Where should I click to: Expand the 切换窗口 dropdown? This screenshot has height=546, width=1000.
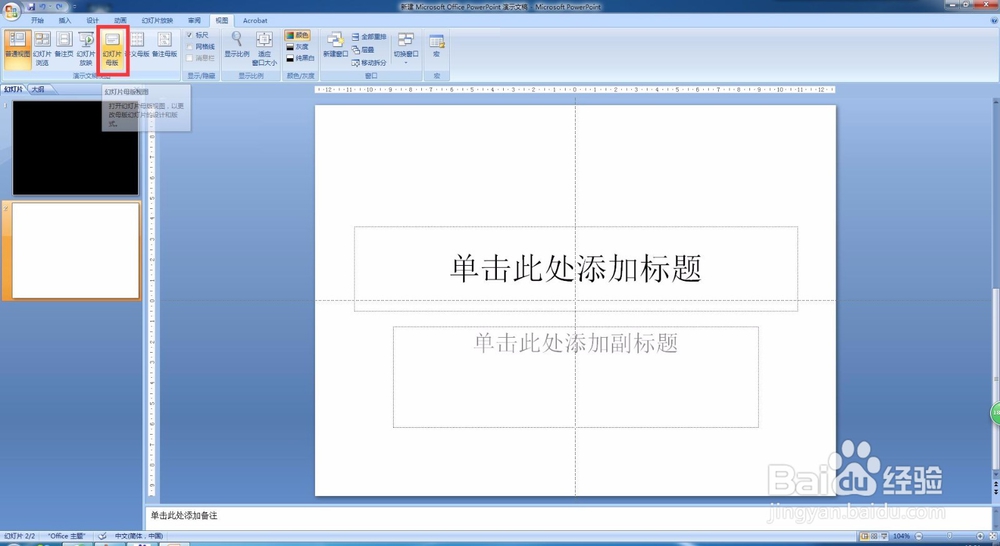coord(406,48)
